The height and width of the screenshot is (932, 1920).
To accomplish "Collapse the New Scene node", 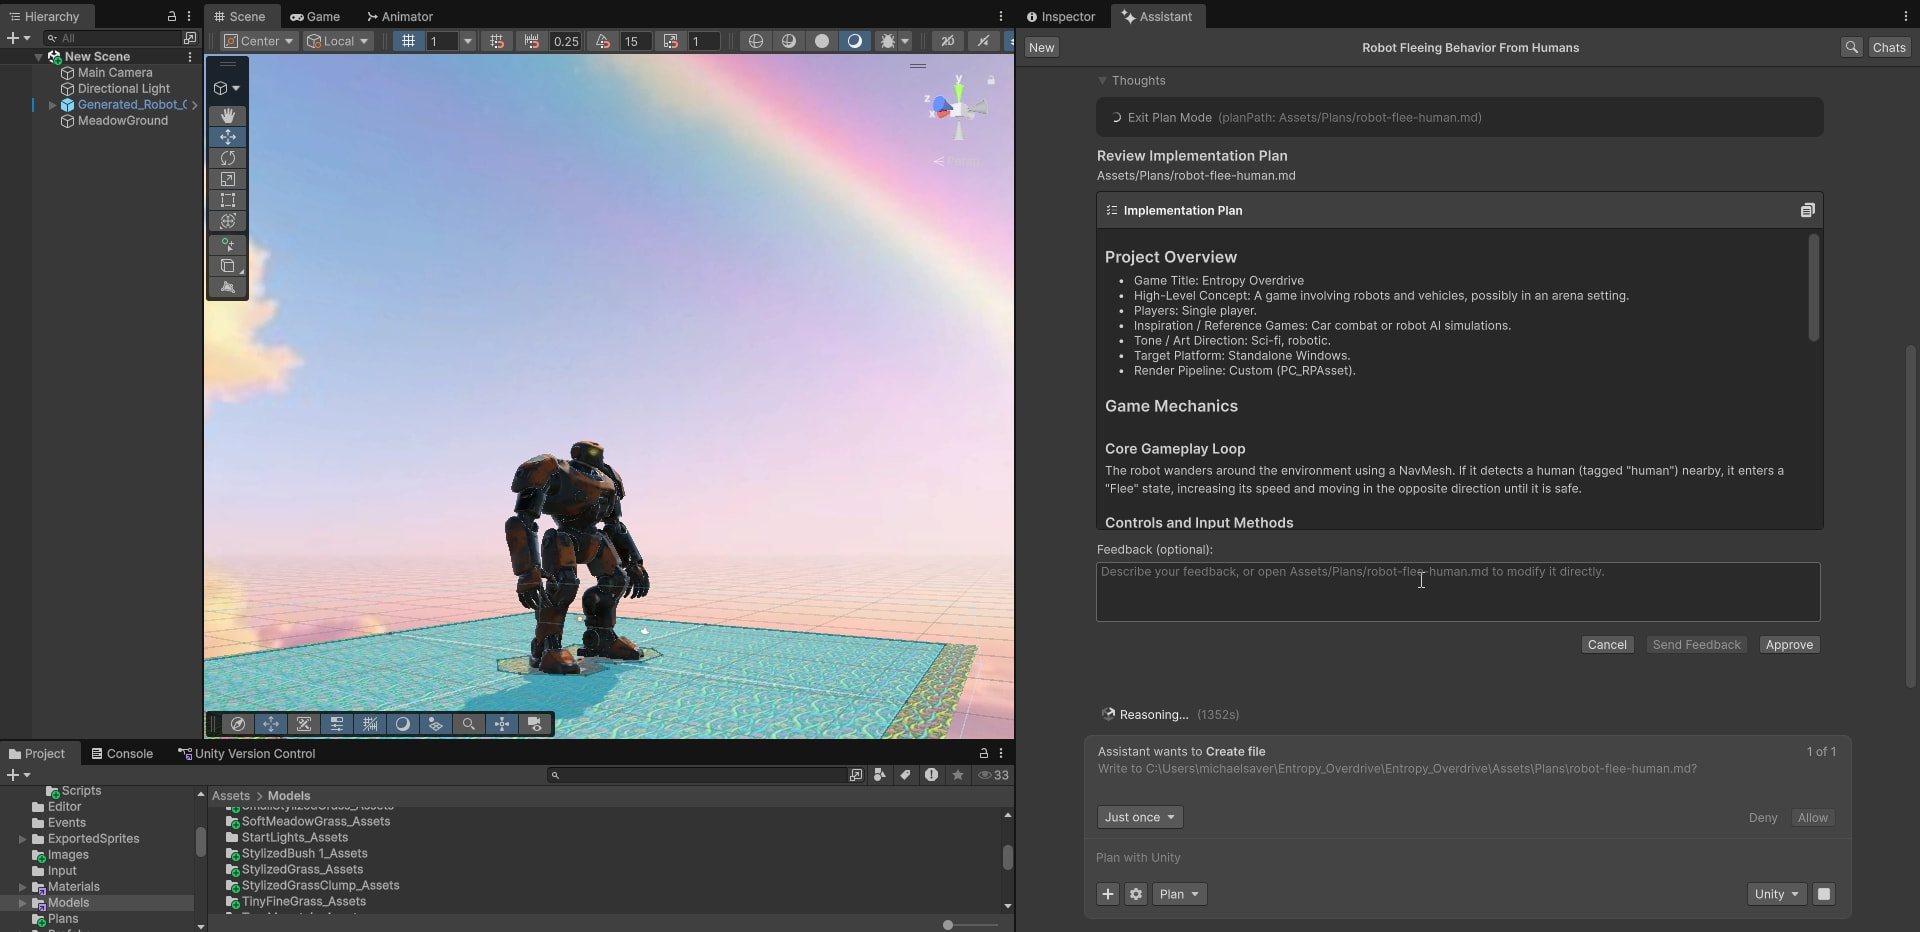I will point(38,57).
